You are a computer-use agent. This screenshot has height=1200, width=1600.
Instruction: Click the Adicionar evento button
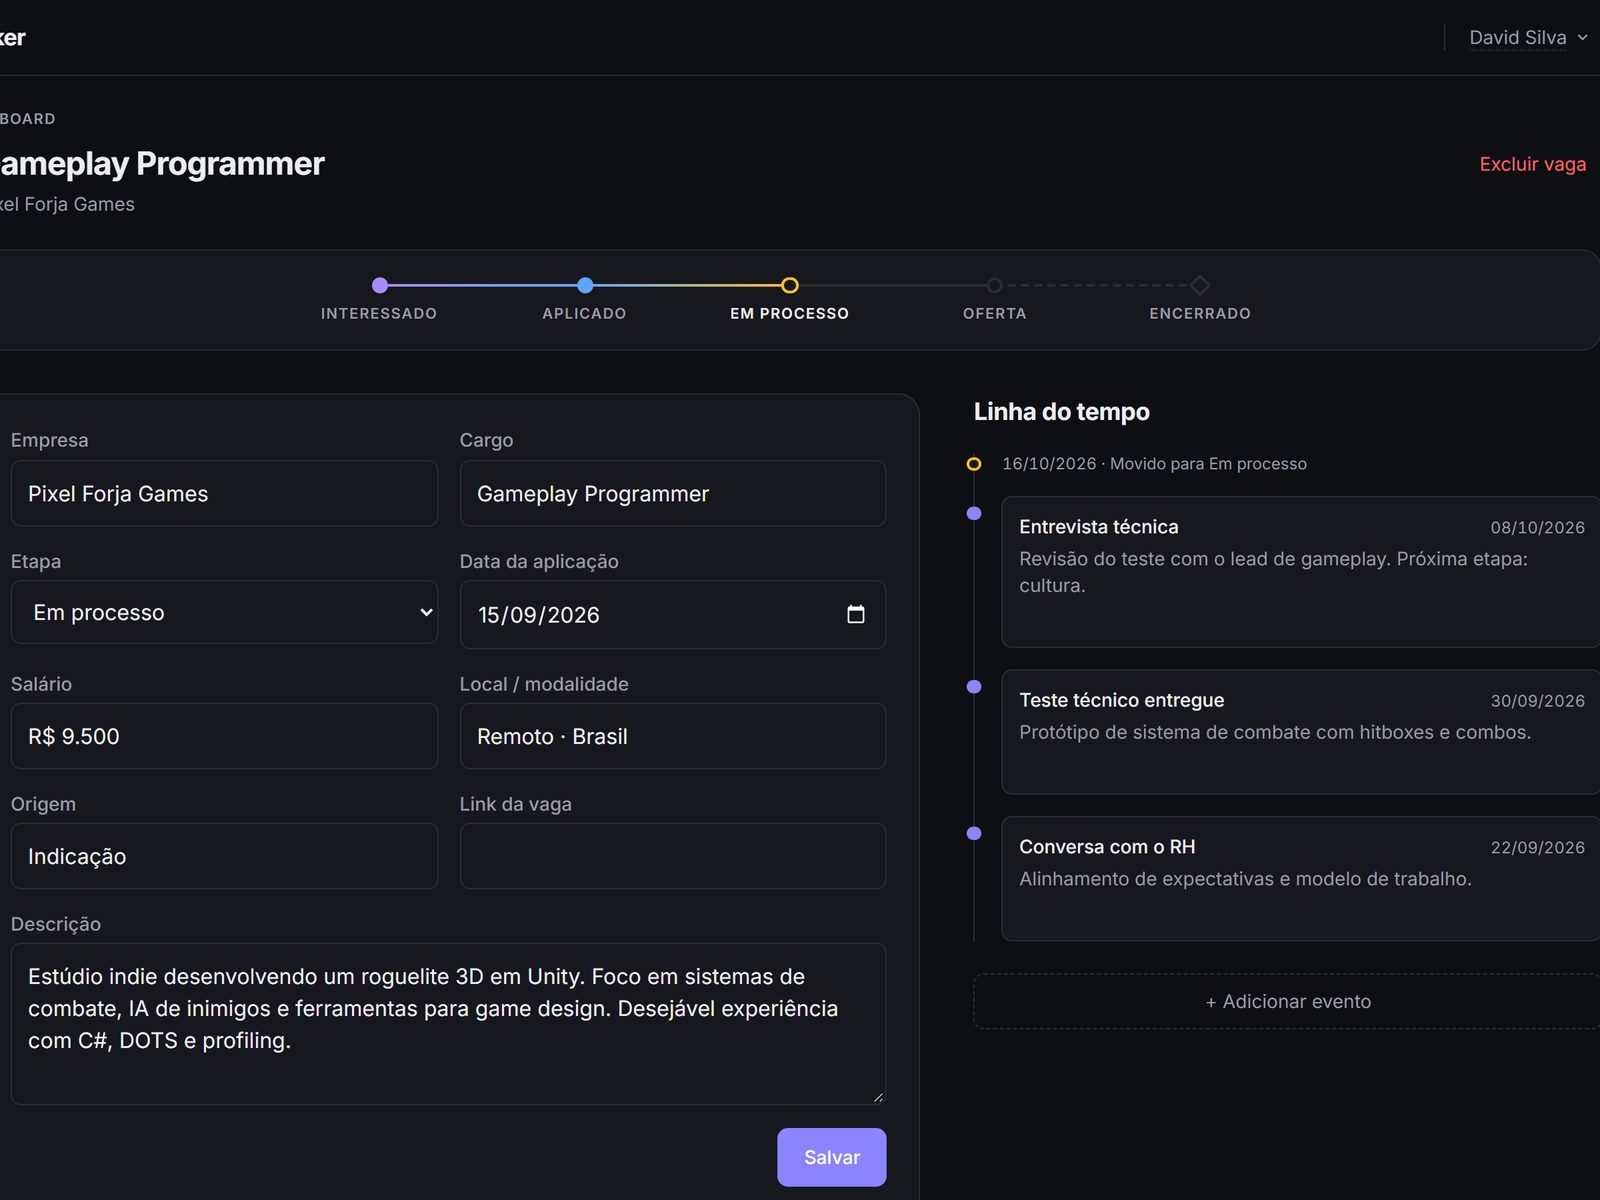click(x=1288, y=1001)
